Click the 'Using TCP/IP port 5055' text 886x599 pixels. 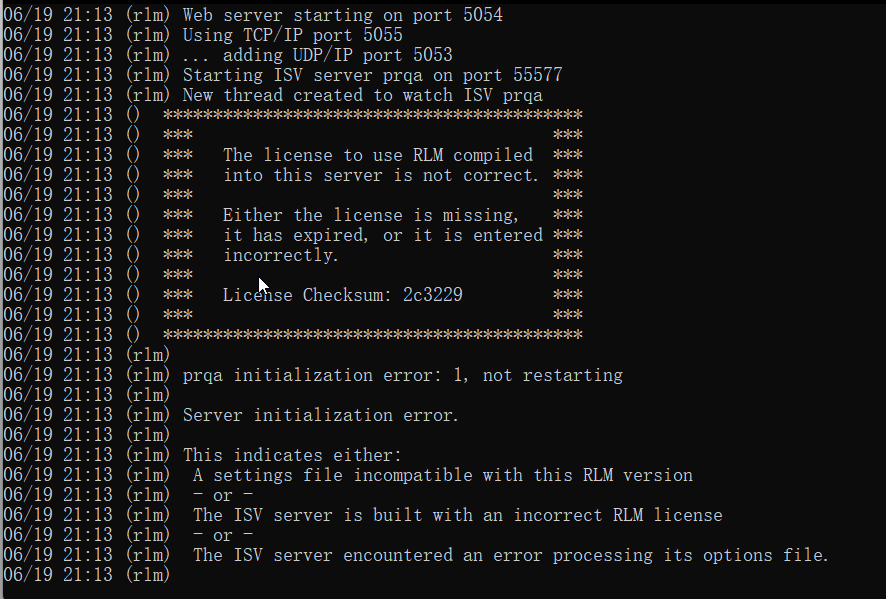pyautogui.click(x=293, y=35)
